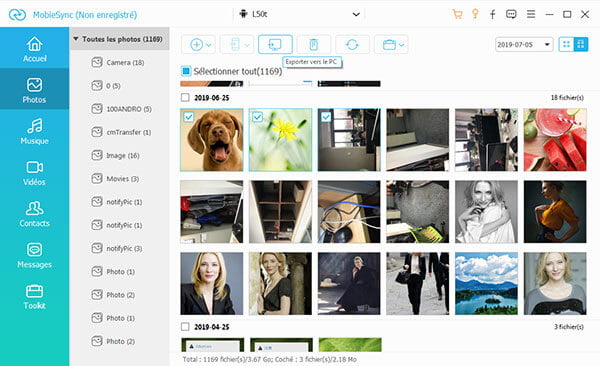
Task: Select the green leaf thumbnail
Action: [350, 345]
